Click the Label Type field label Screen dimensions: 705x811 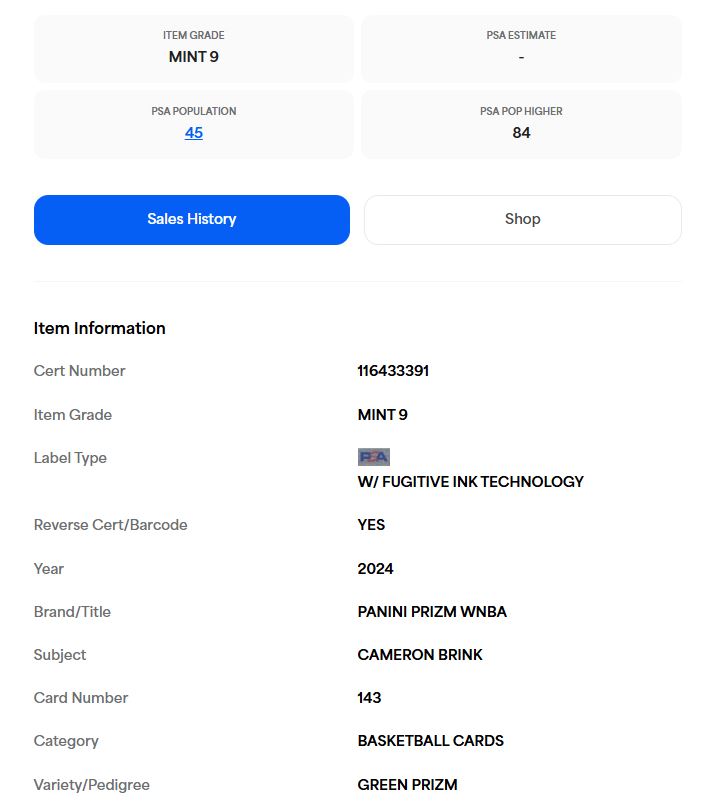tap(70, 458)
